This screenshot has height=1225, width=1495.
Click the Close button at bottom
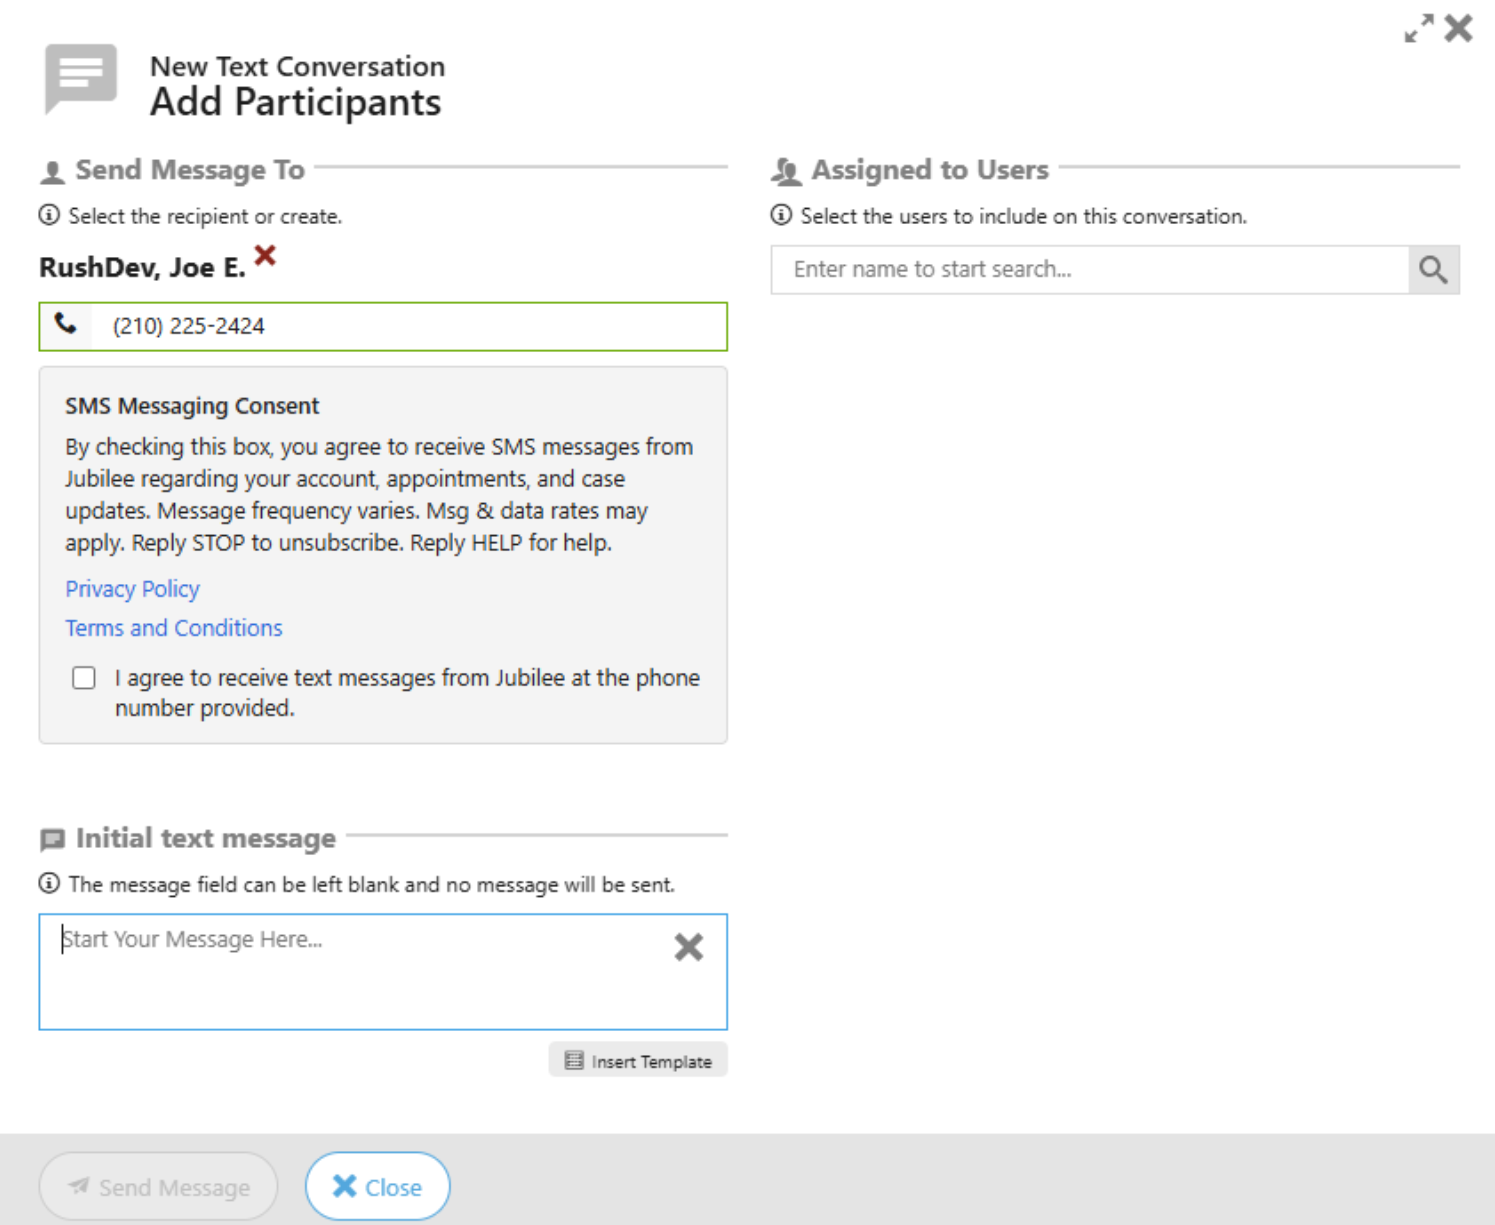click(377, 1187)
